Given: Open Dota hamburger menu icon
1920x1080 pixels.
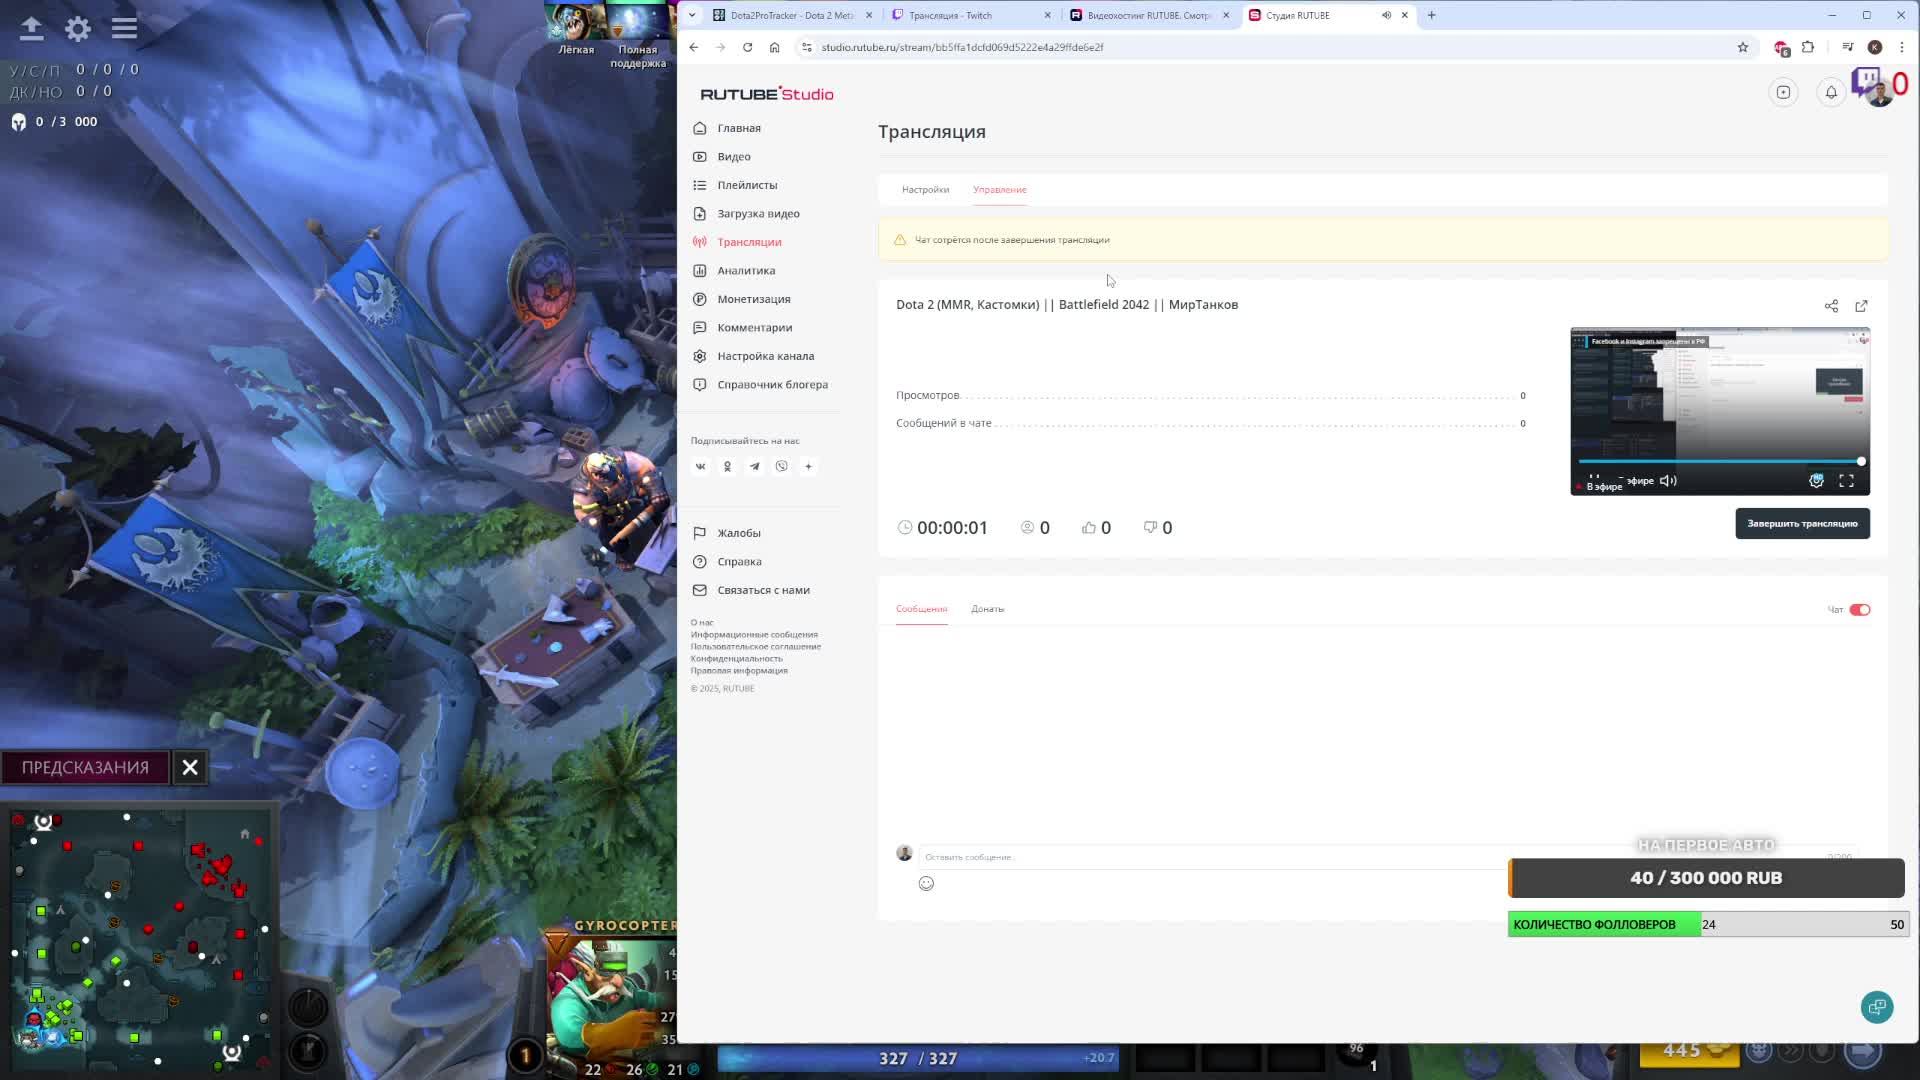Looking at the screenshot, I should pos(124,29).
